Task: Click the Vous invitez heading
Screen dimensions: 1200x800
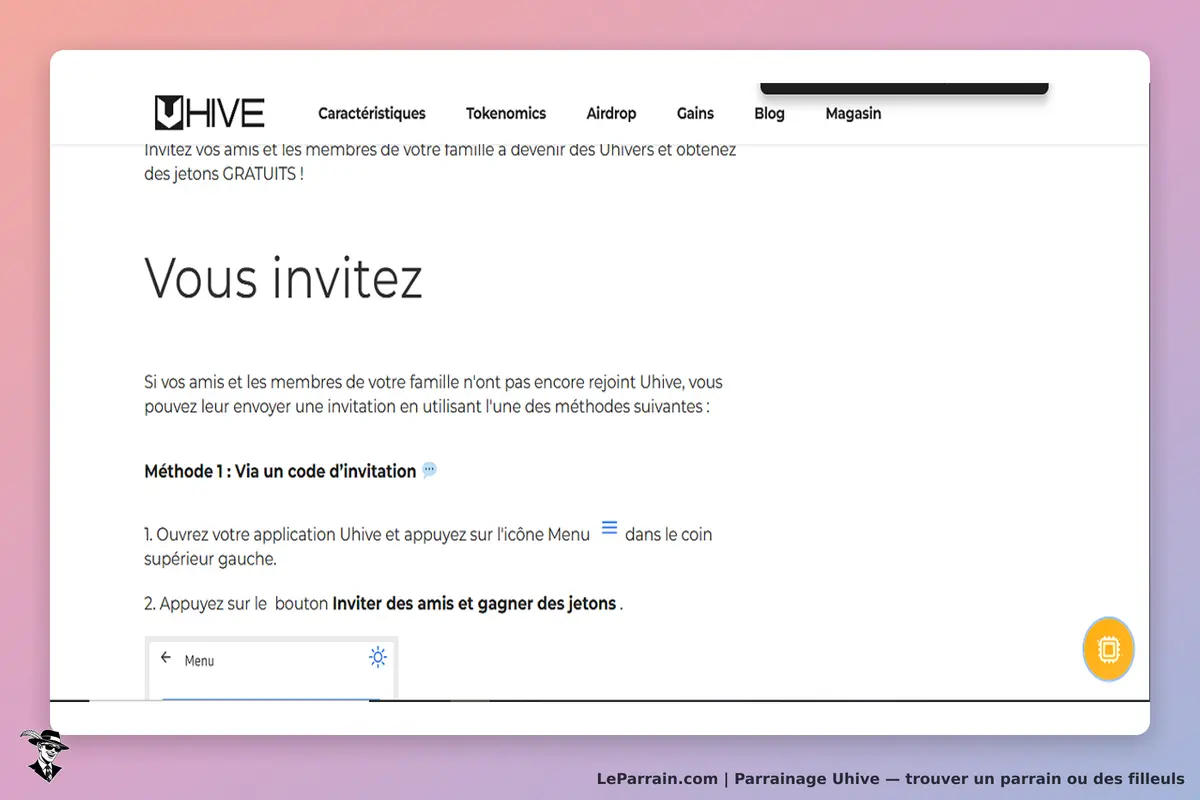Action: click(x=284, y=278)
